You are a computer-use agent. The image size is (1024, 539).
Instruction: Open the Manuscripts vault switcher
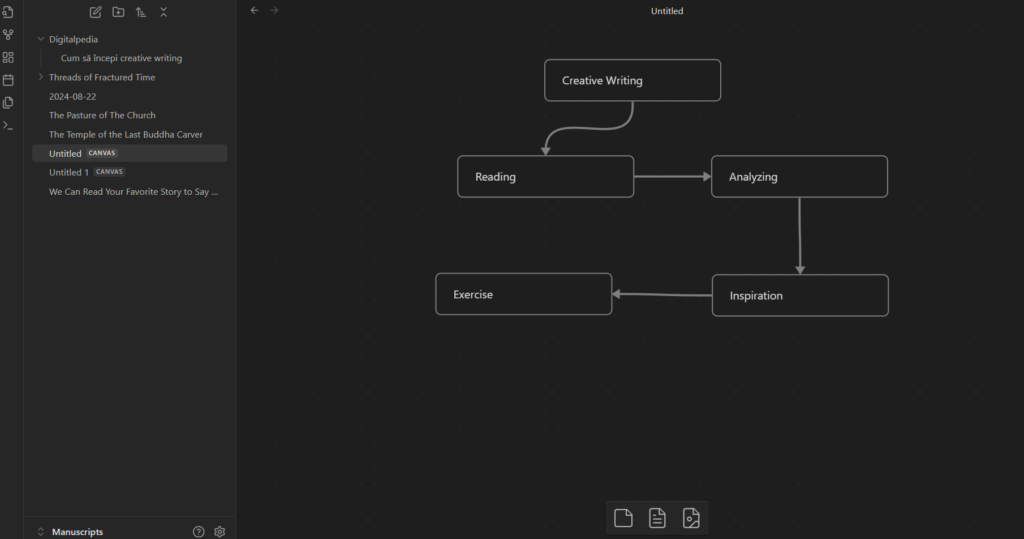point(77,532)
